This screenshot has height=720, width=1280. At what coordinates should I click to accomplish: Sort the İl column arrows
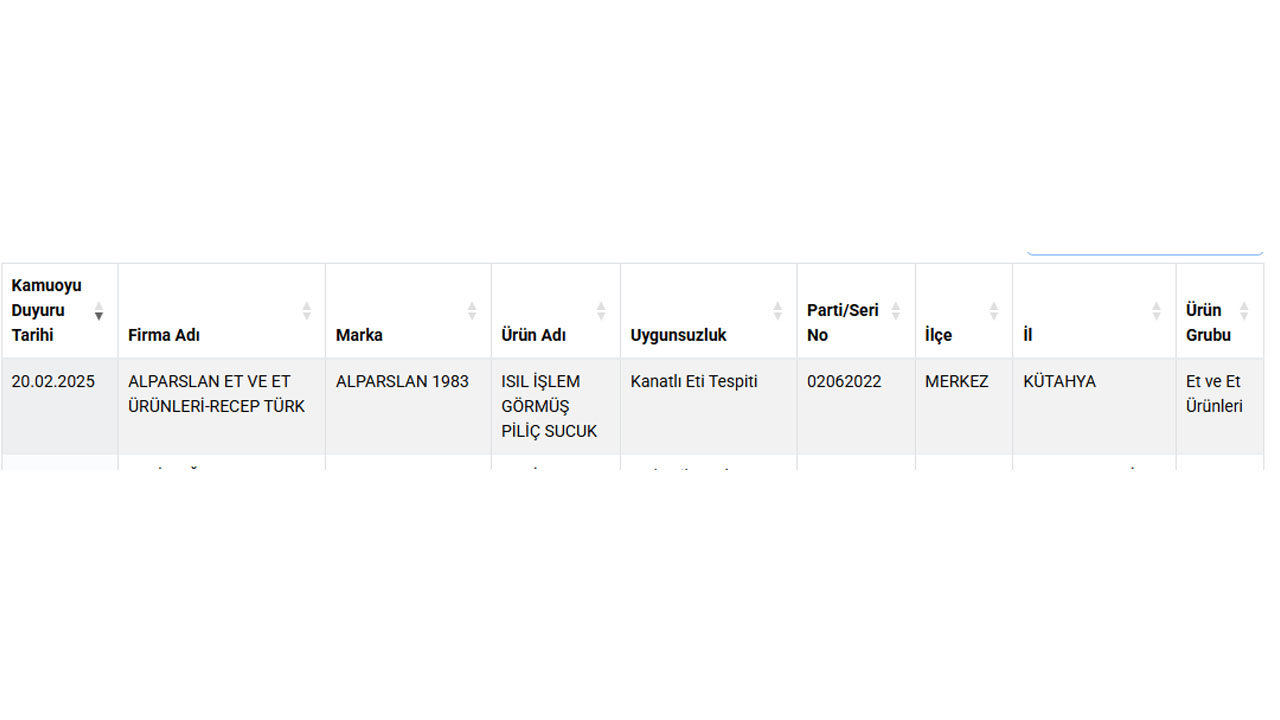pyautogui.click(x=1157, y=311)
